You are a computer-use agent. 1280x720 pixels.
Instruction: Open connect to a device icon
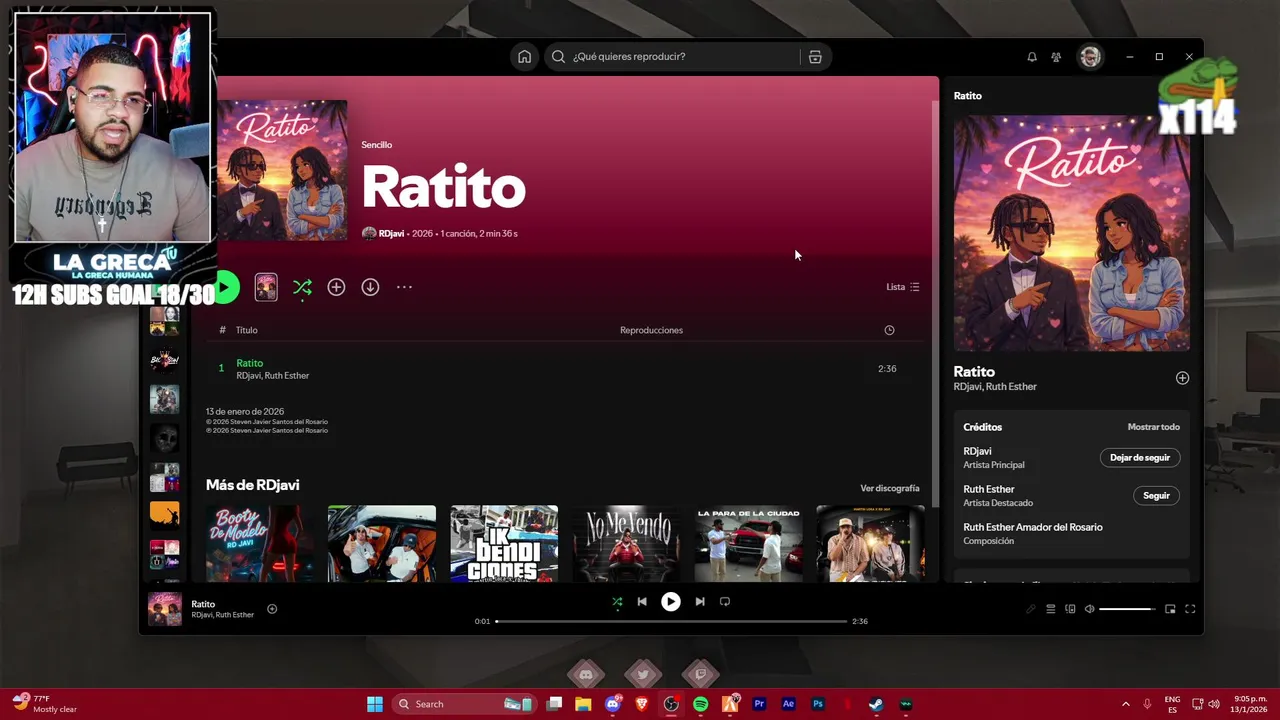pyautogui.click(x=1070, y=609)
